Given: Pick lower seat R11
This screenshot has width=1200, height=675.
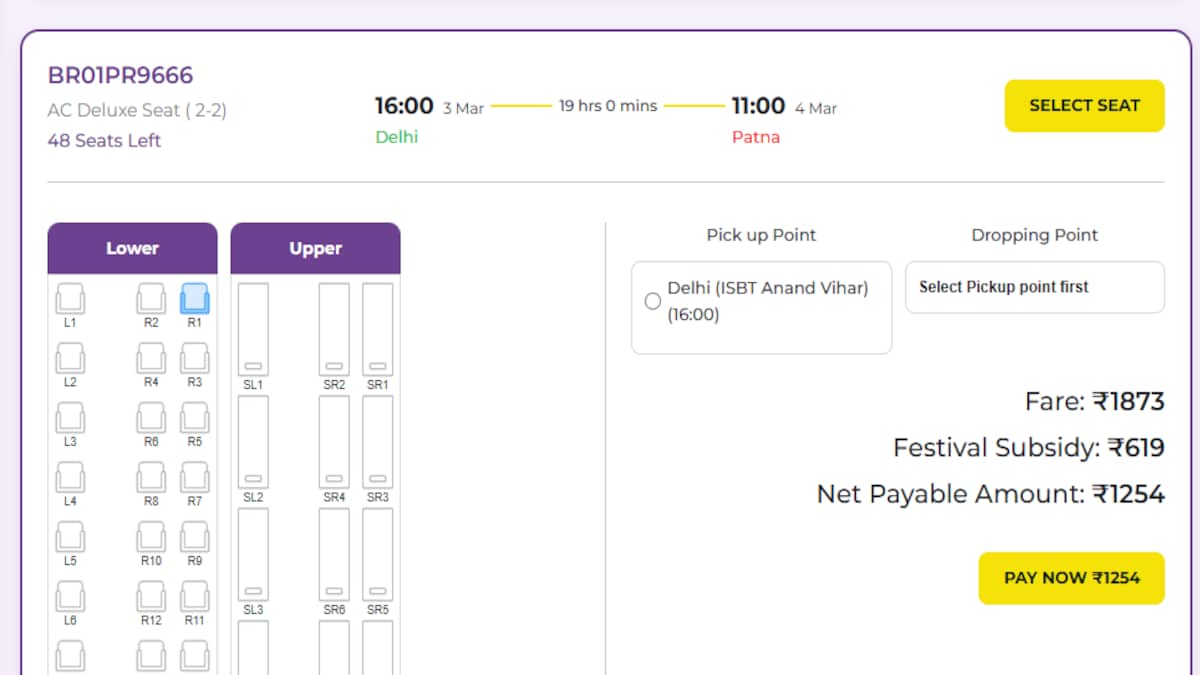Looking at the screenshot, I should click(x=195, y=596).
